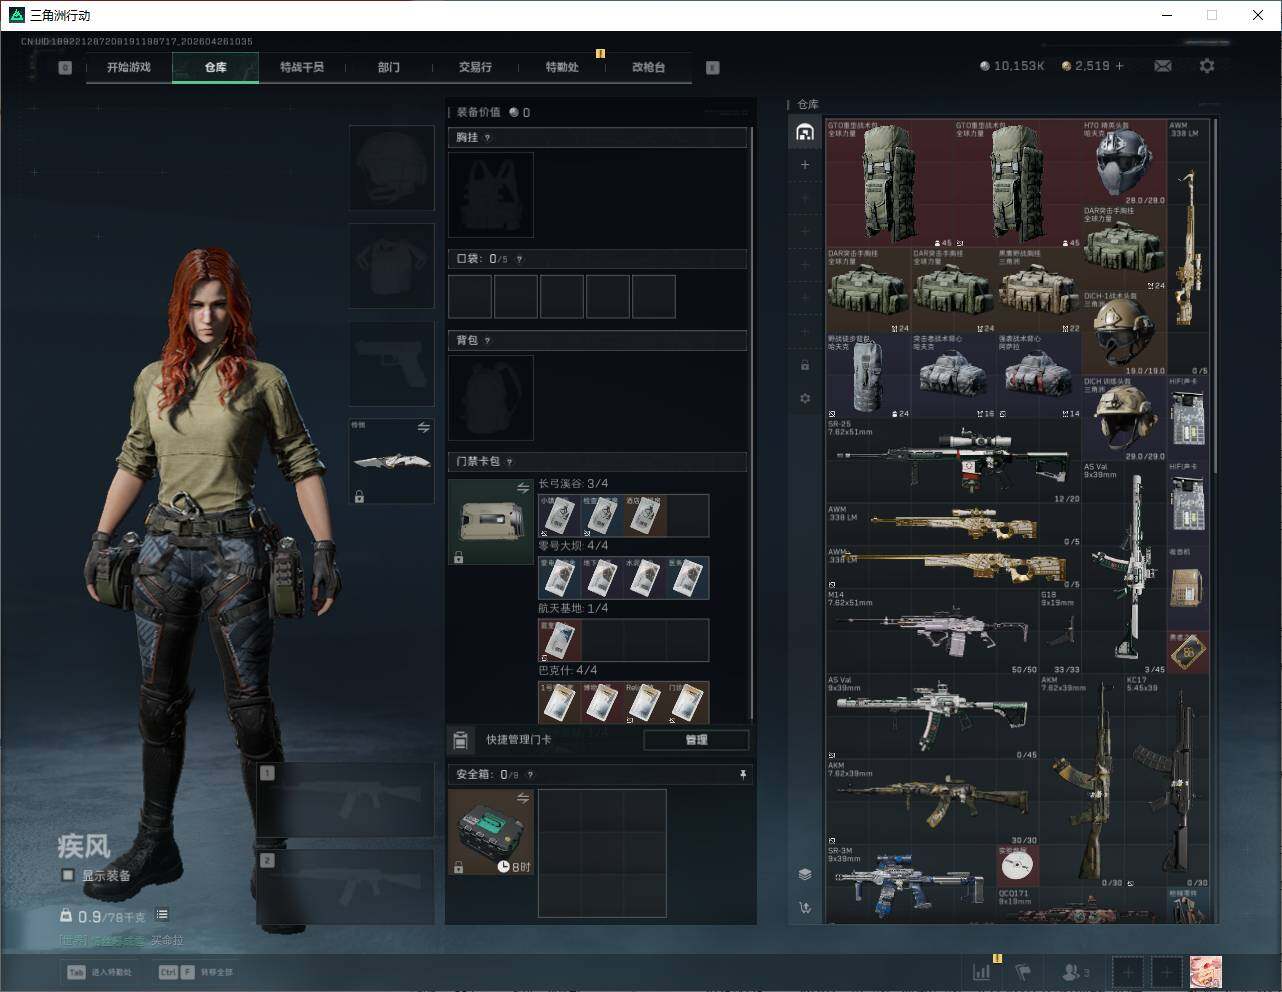Click the Tab 进入特勤处 shortcut
The image size is (1282, 992).
99,972
